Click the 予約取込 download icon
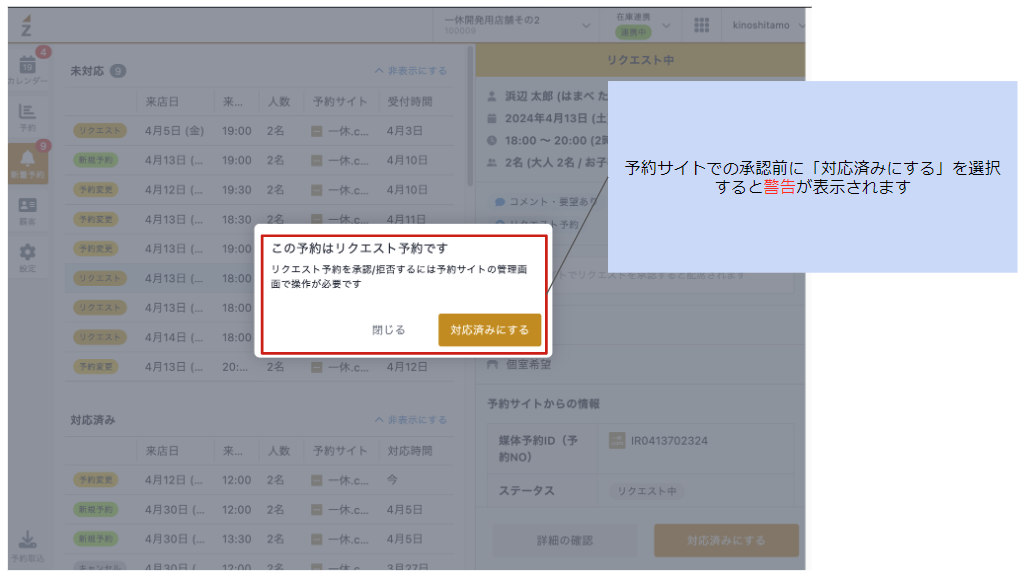 pyautogui.click(x=27, y=546)
